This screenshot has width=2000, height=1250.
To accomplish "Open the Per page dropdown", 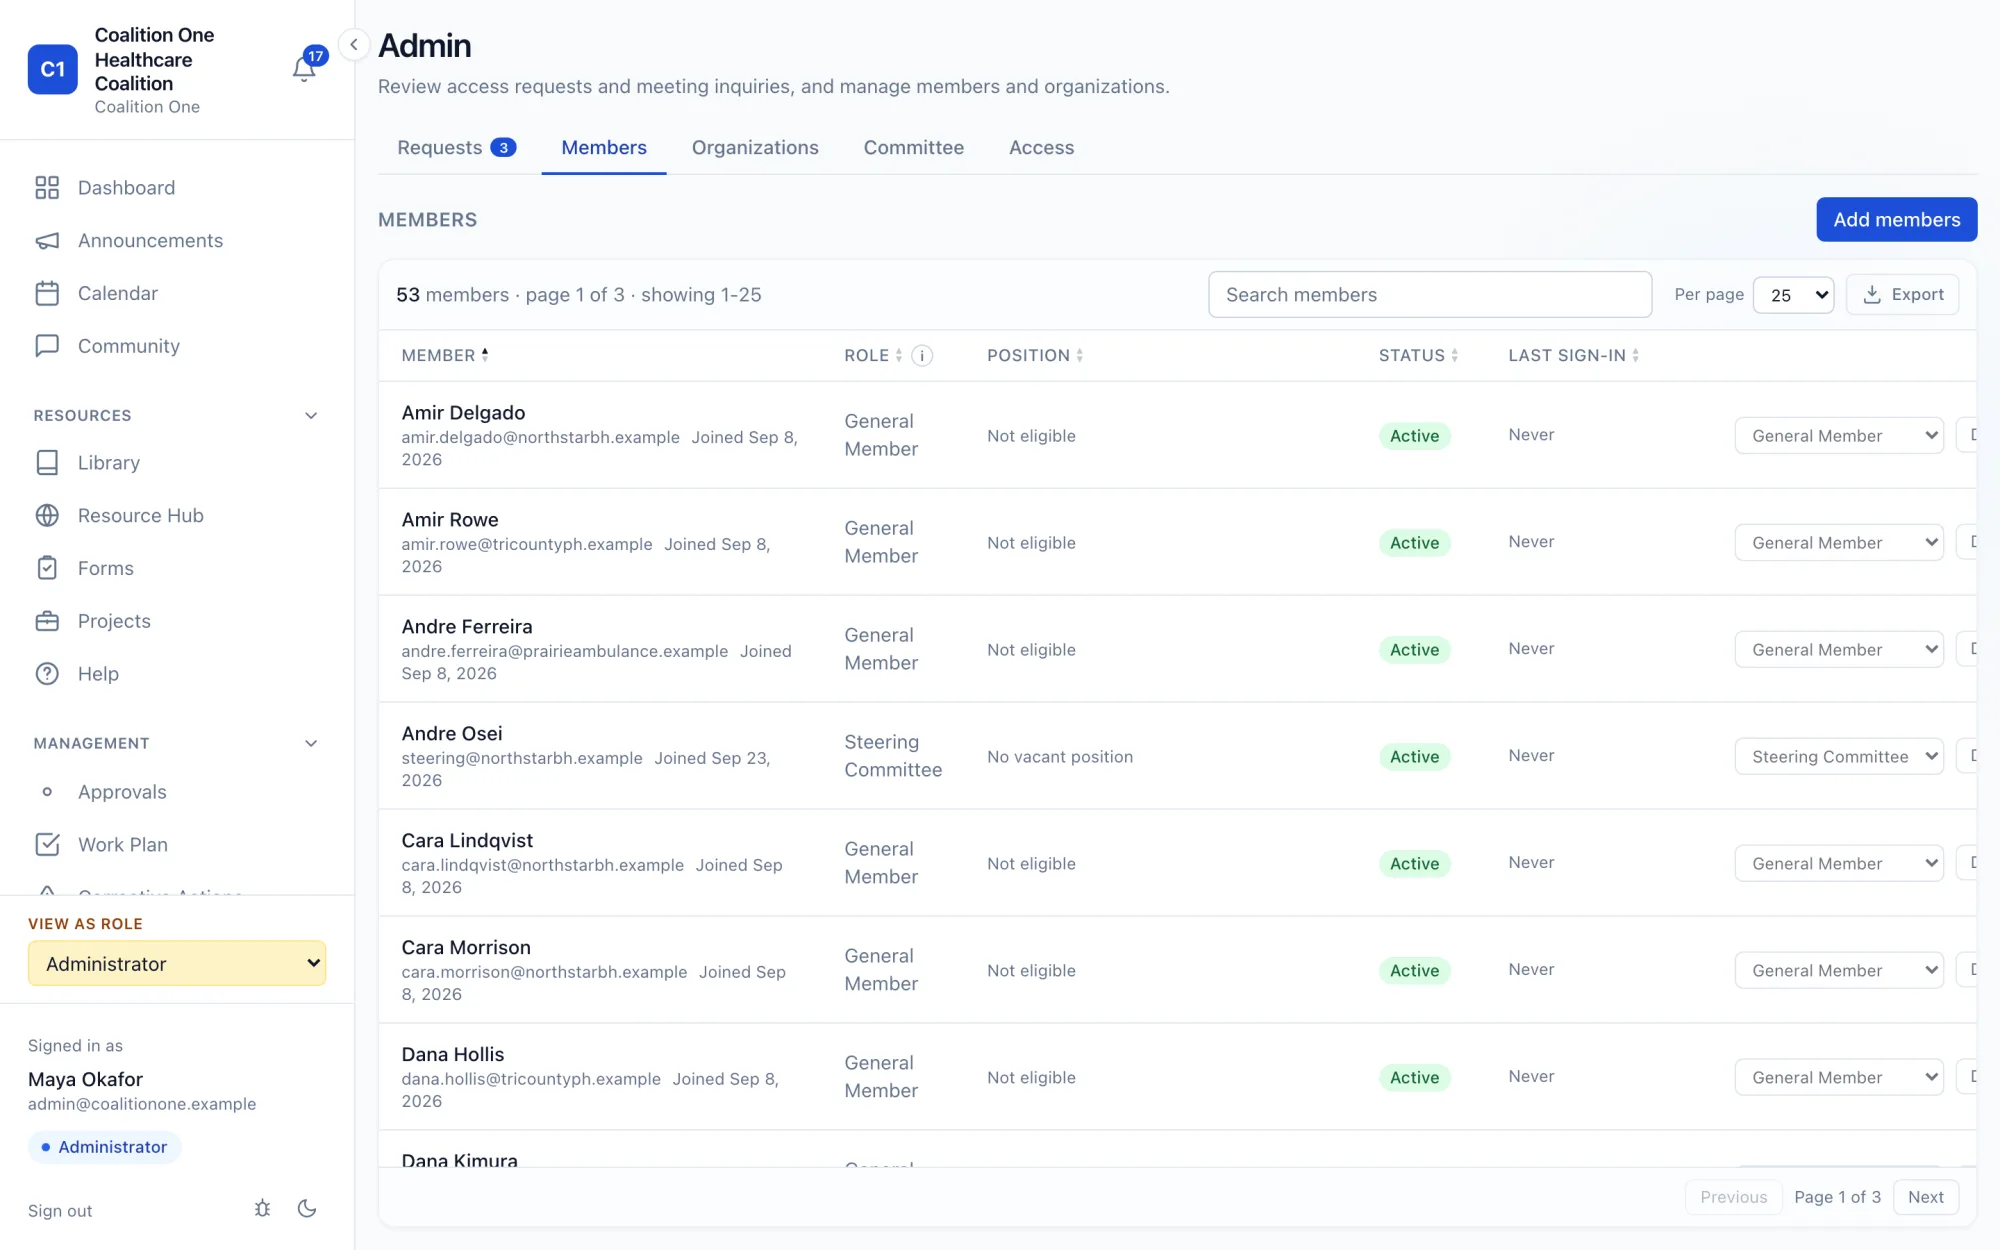I will 1794,295.
